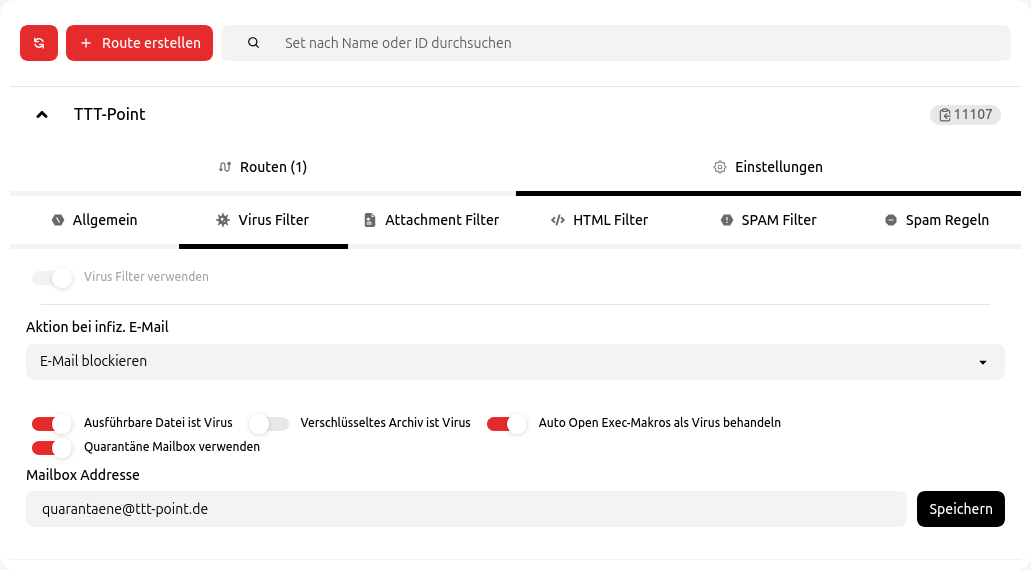Viewport: 1031px width, 570px height.
Task: Open the Aktion bei infiz. E-Mail dropdown
Action: pyautogui.click(x=515, y=362)
